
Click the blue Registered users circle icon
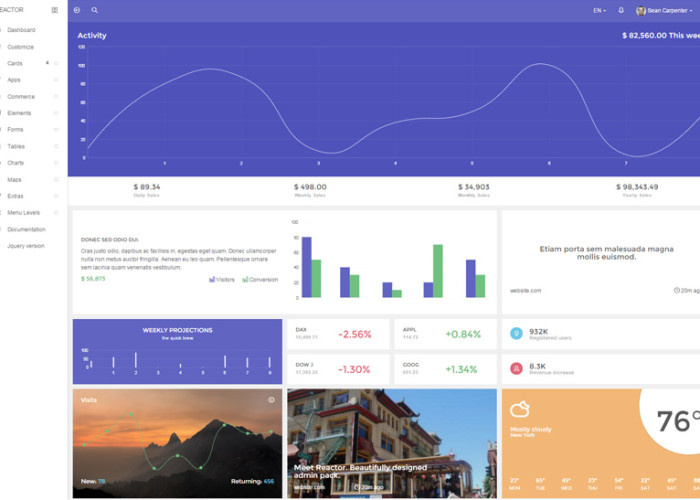(517, 333)
